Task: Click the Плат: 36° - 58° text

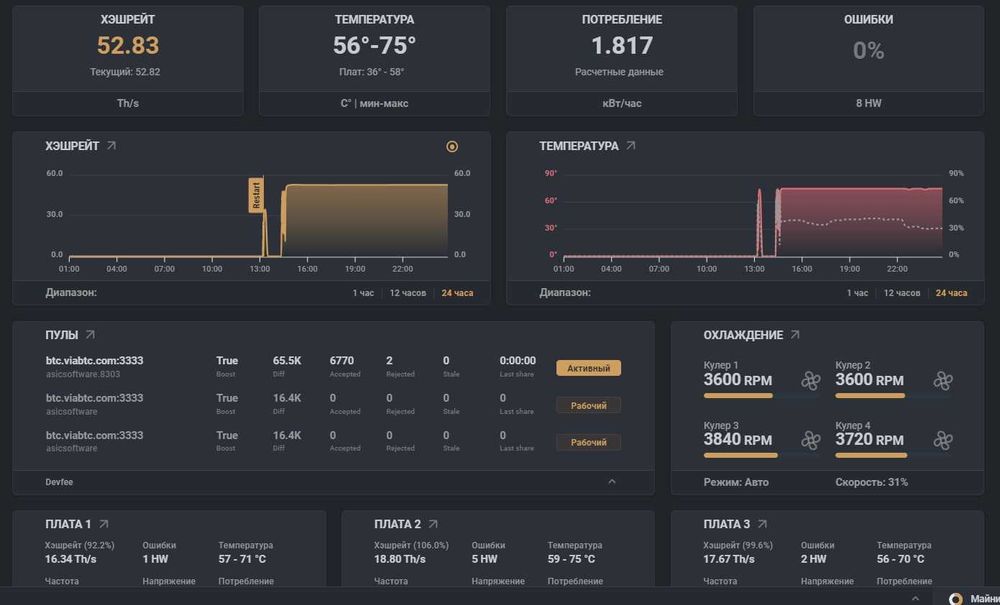Action: point(372,72)
